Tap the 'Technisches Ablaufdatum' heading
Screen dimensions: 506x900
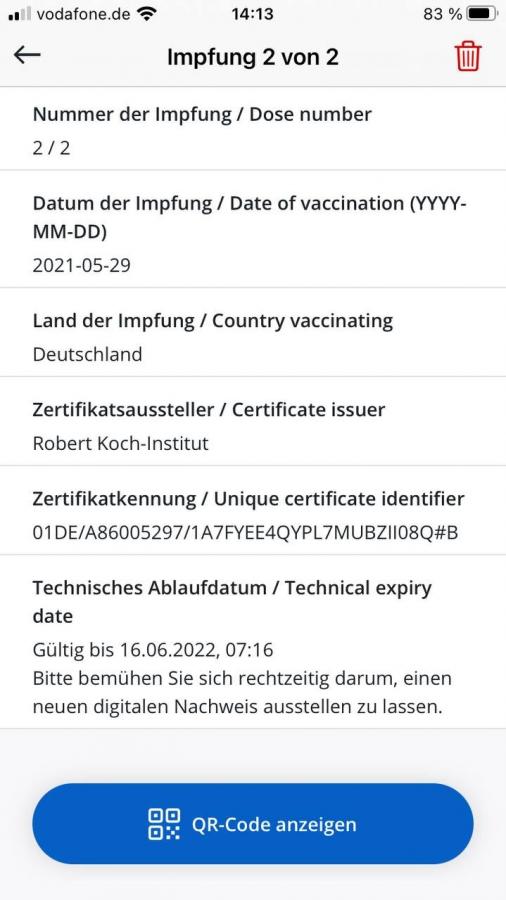154,588
